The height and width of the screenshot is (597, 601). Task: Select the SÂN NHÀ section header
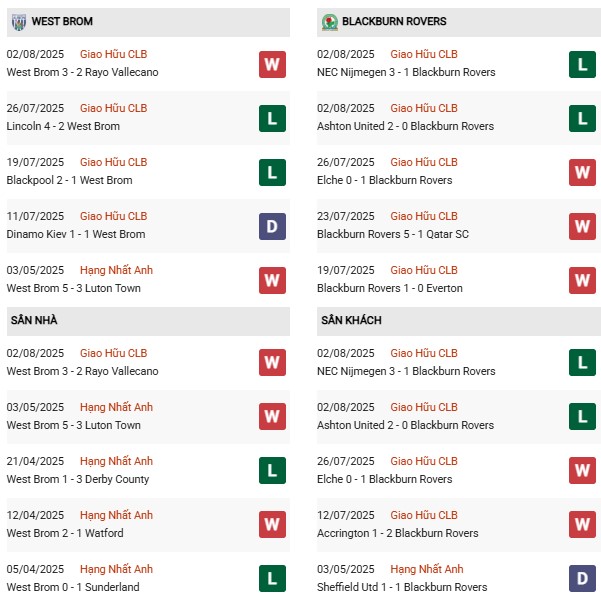point(35,320)
